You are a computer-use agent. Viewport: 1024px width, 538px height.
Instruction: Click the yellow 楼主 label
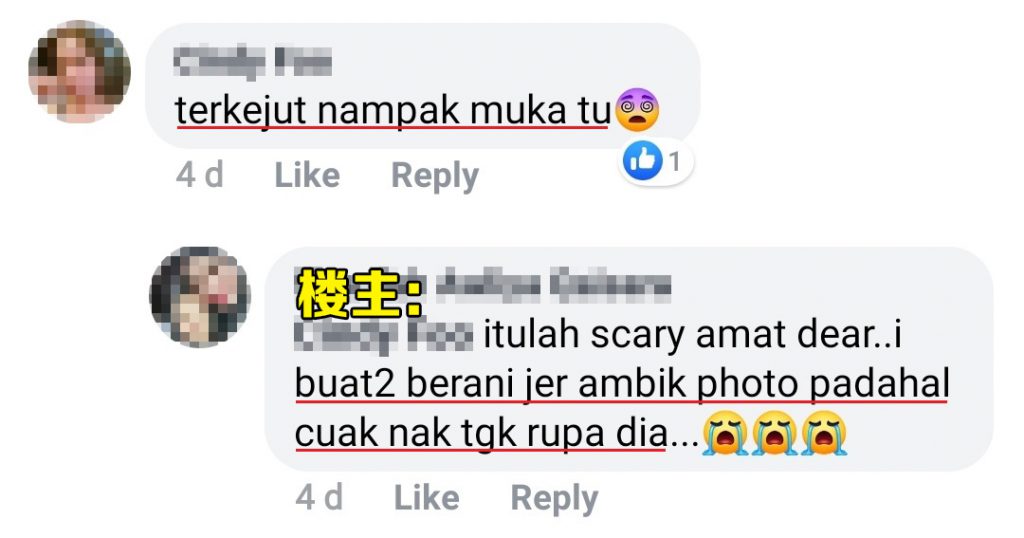[x=360, y=293]
